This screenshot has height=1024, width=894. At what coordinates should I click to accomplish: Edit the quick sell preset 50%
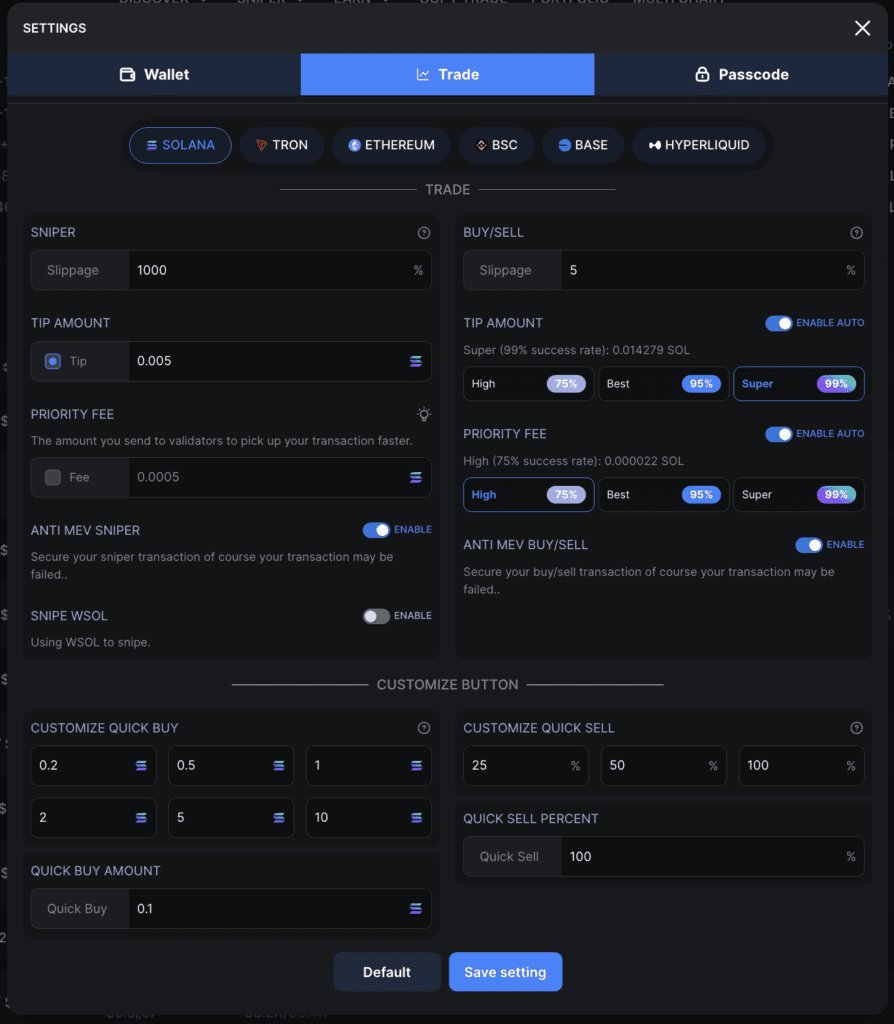[x=663, y=765]
